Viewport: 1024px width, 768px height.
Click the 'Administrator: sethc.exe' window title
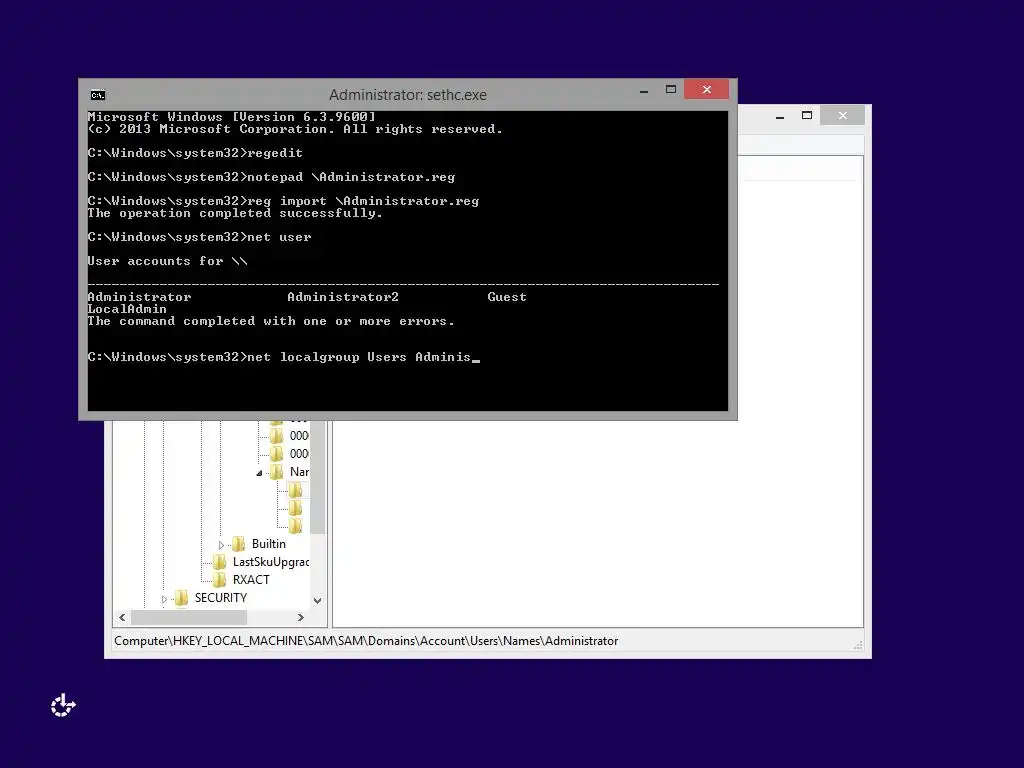pyautogui.click(x=408, y=95)
